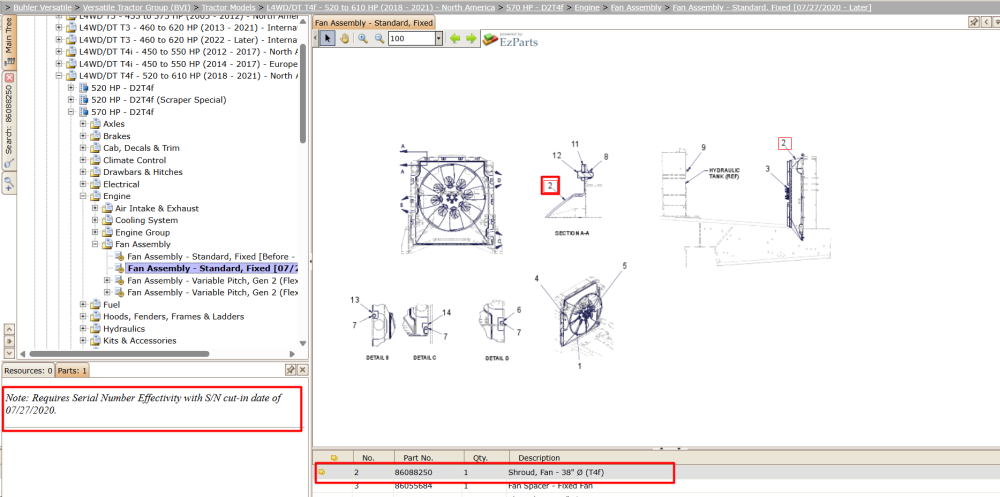Switch to Search: 86088250 side tab

[x=9, y=121]
